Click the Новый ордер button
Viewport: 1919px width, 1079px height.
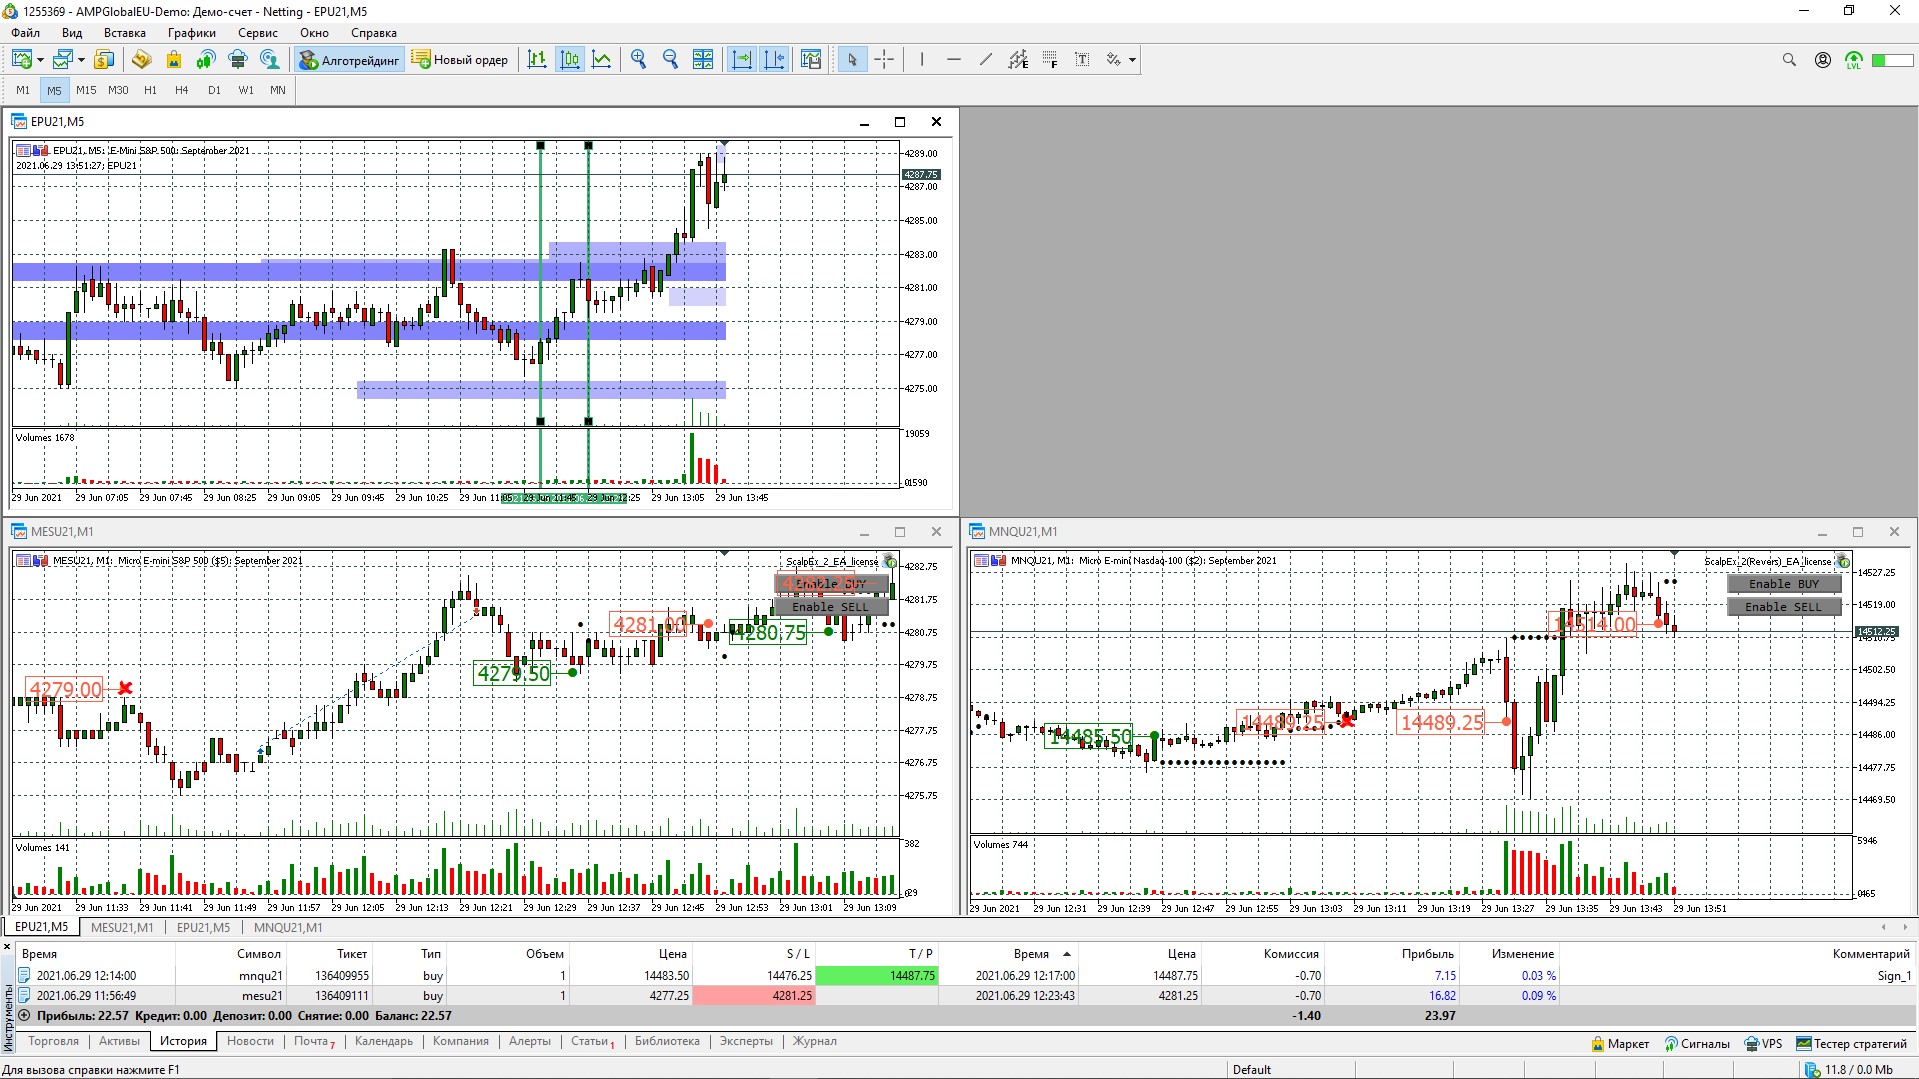(460, 60)
